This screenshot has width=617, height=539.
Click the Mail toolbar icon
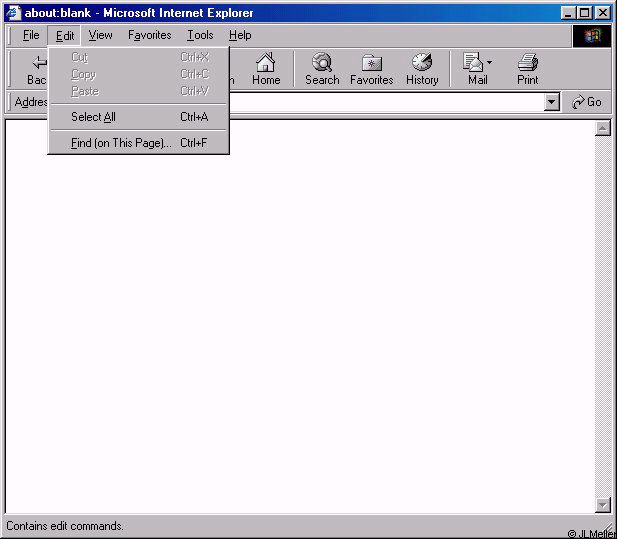tap(475, 68)
